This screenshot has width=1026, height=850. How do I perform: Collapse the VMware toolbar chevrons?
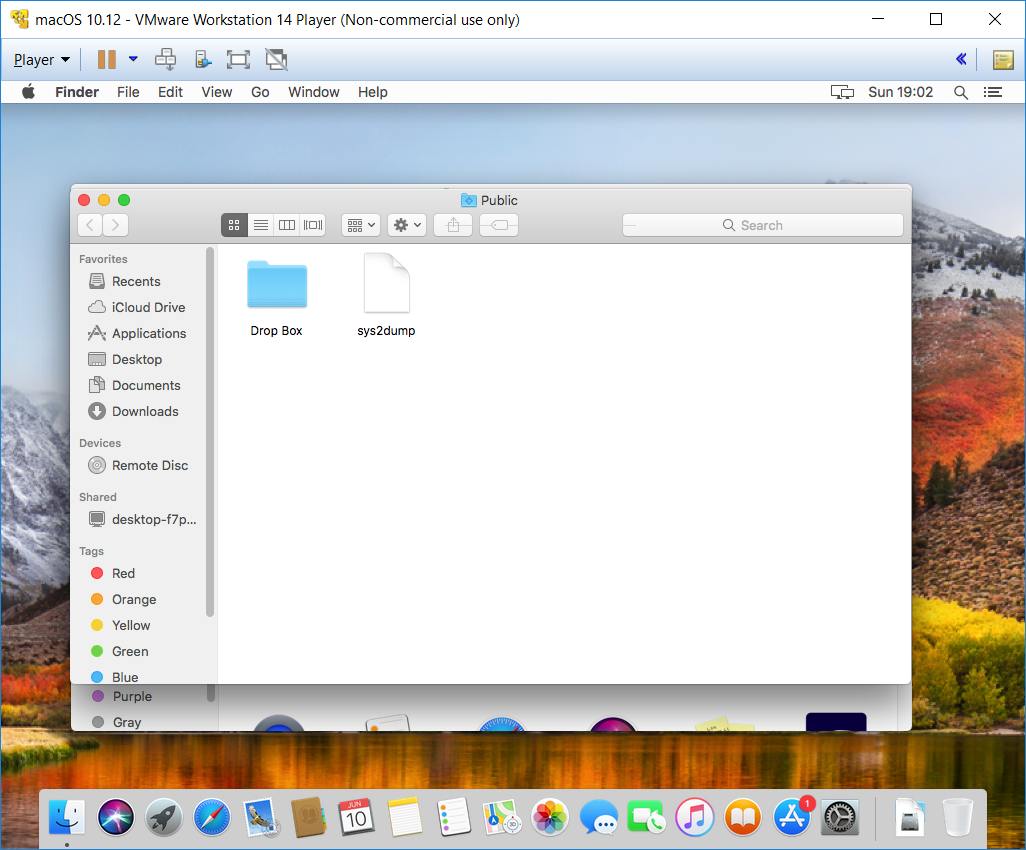(961, 60)
